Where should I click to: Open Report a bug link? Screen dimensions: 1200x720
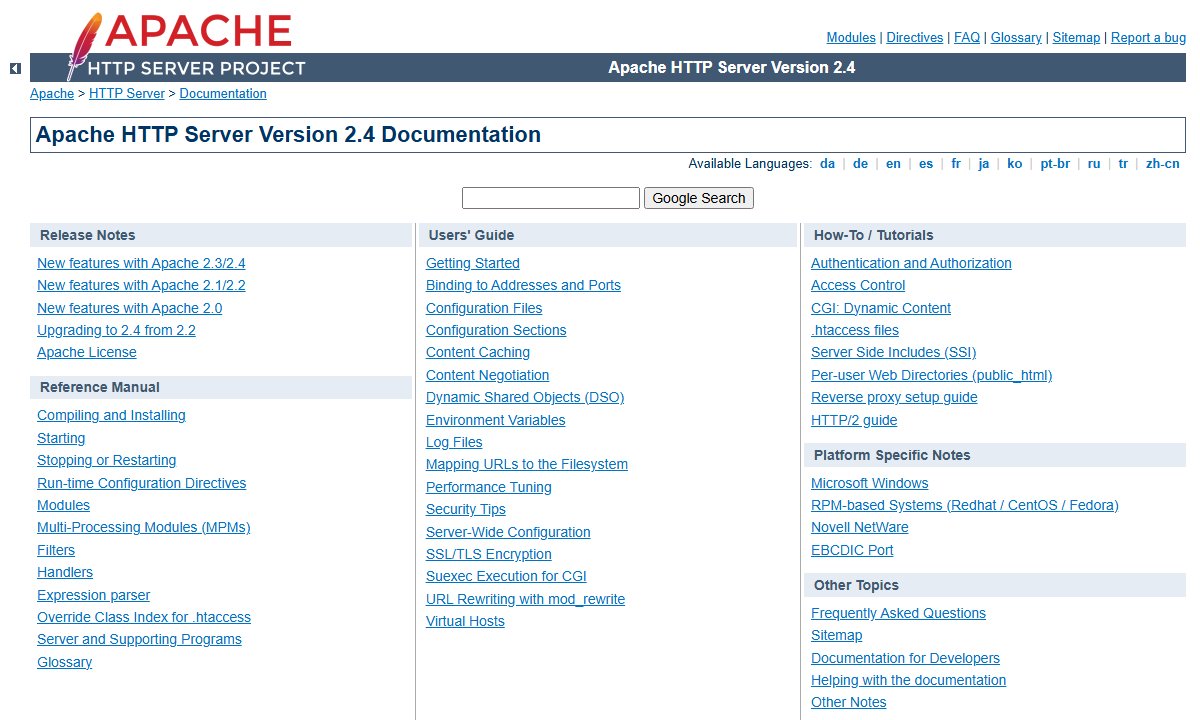point(1148,37)
